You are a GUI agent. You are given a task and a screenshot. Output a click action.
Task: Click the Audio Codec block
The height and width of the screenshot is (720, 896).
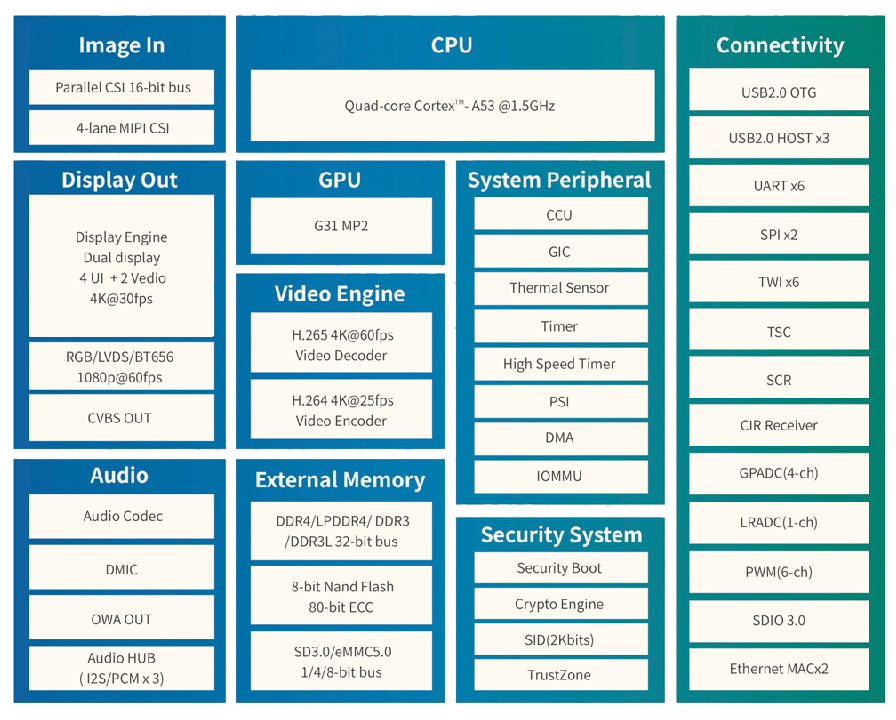122,516
